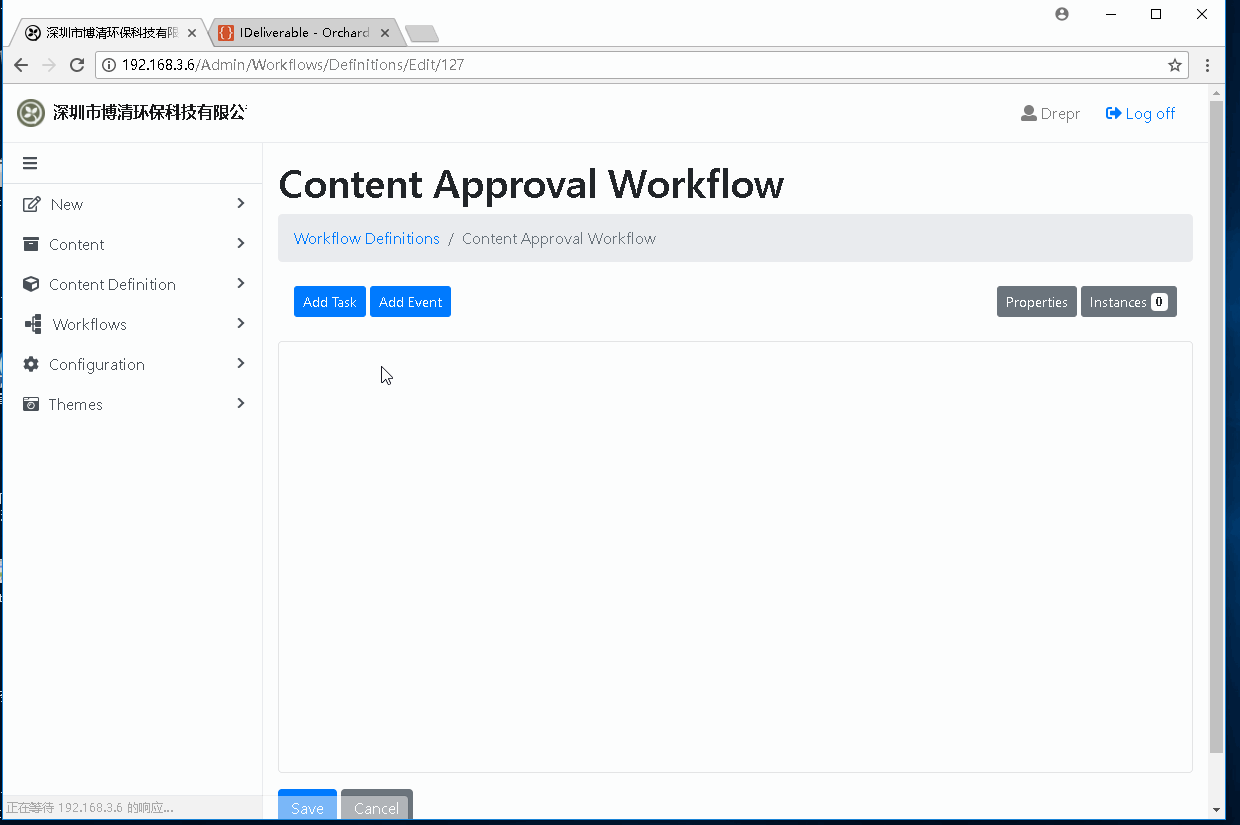Open the Configuration gear icon

[33, 364]
